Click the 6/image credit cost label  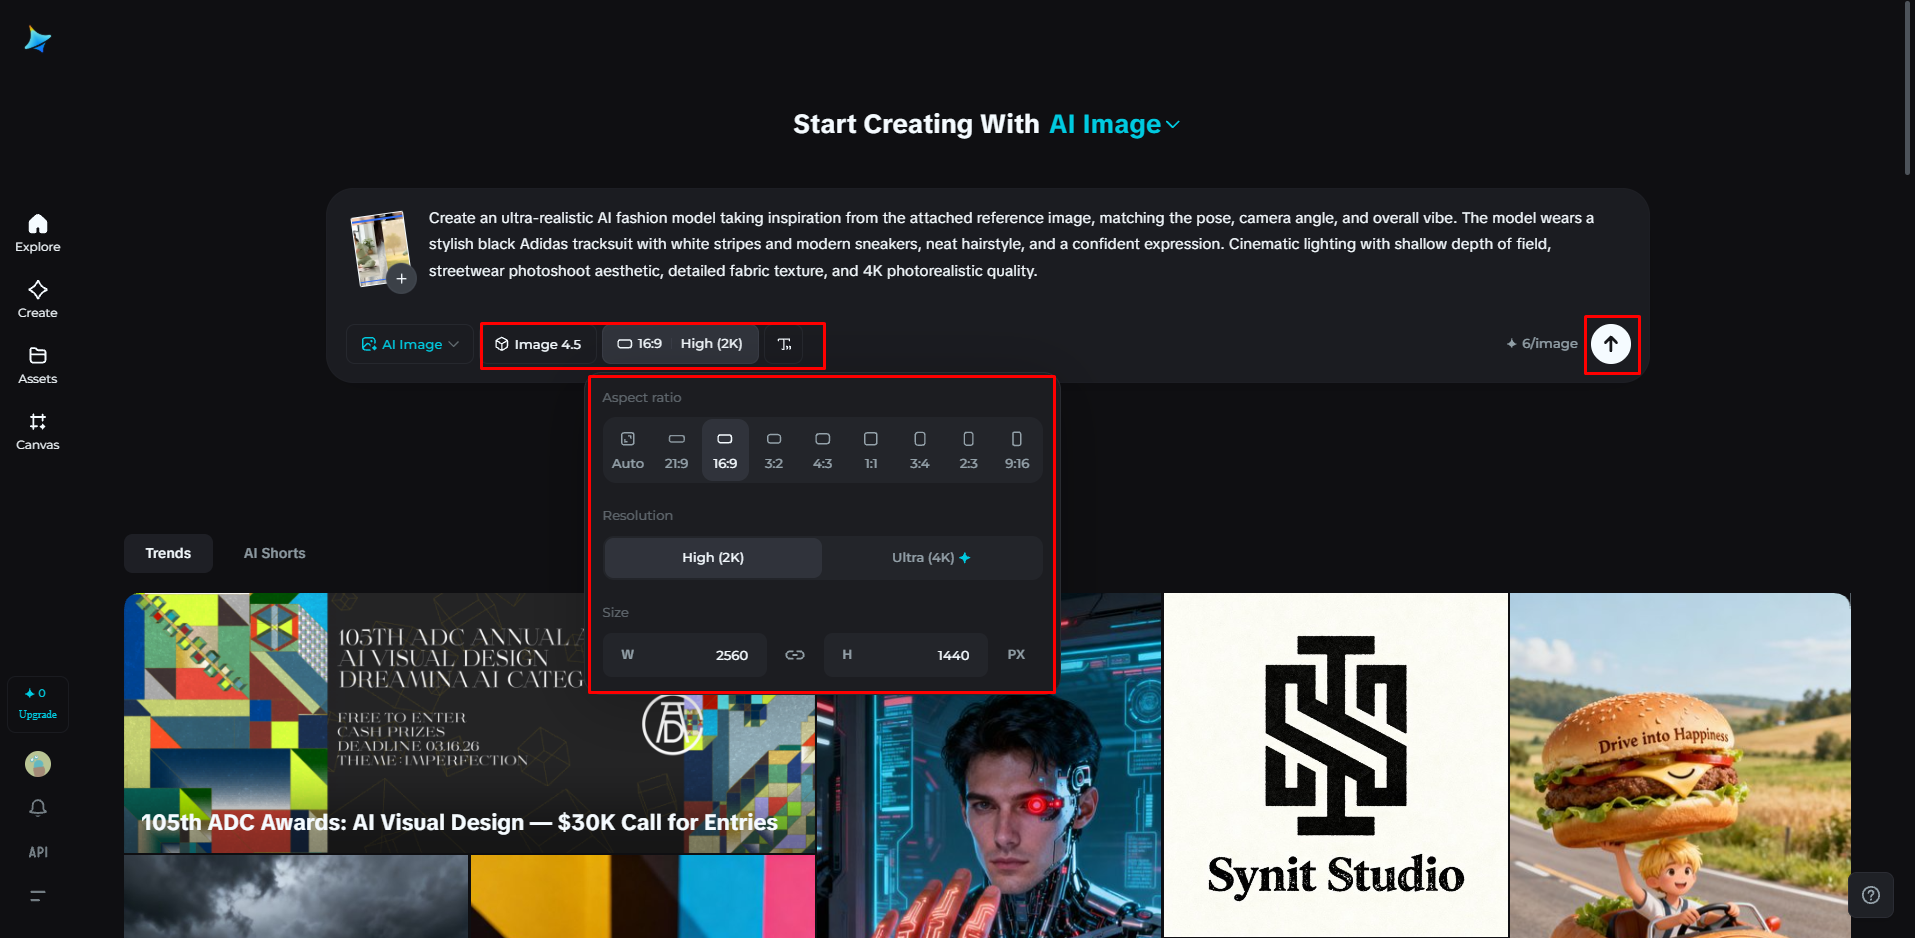tap(1542, 344)
